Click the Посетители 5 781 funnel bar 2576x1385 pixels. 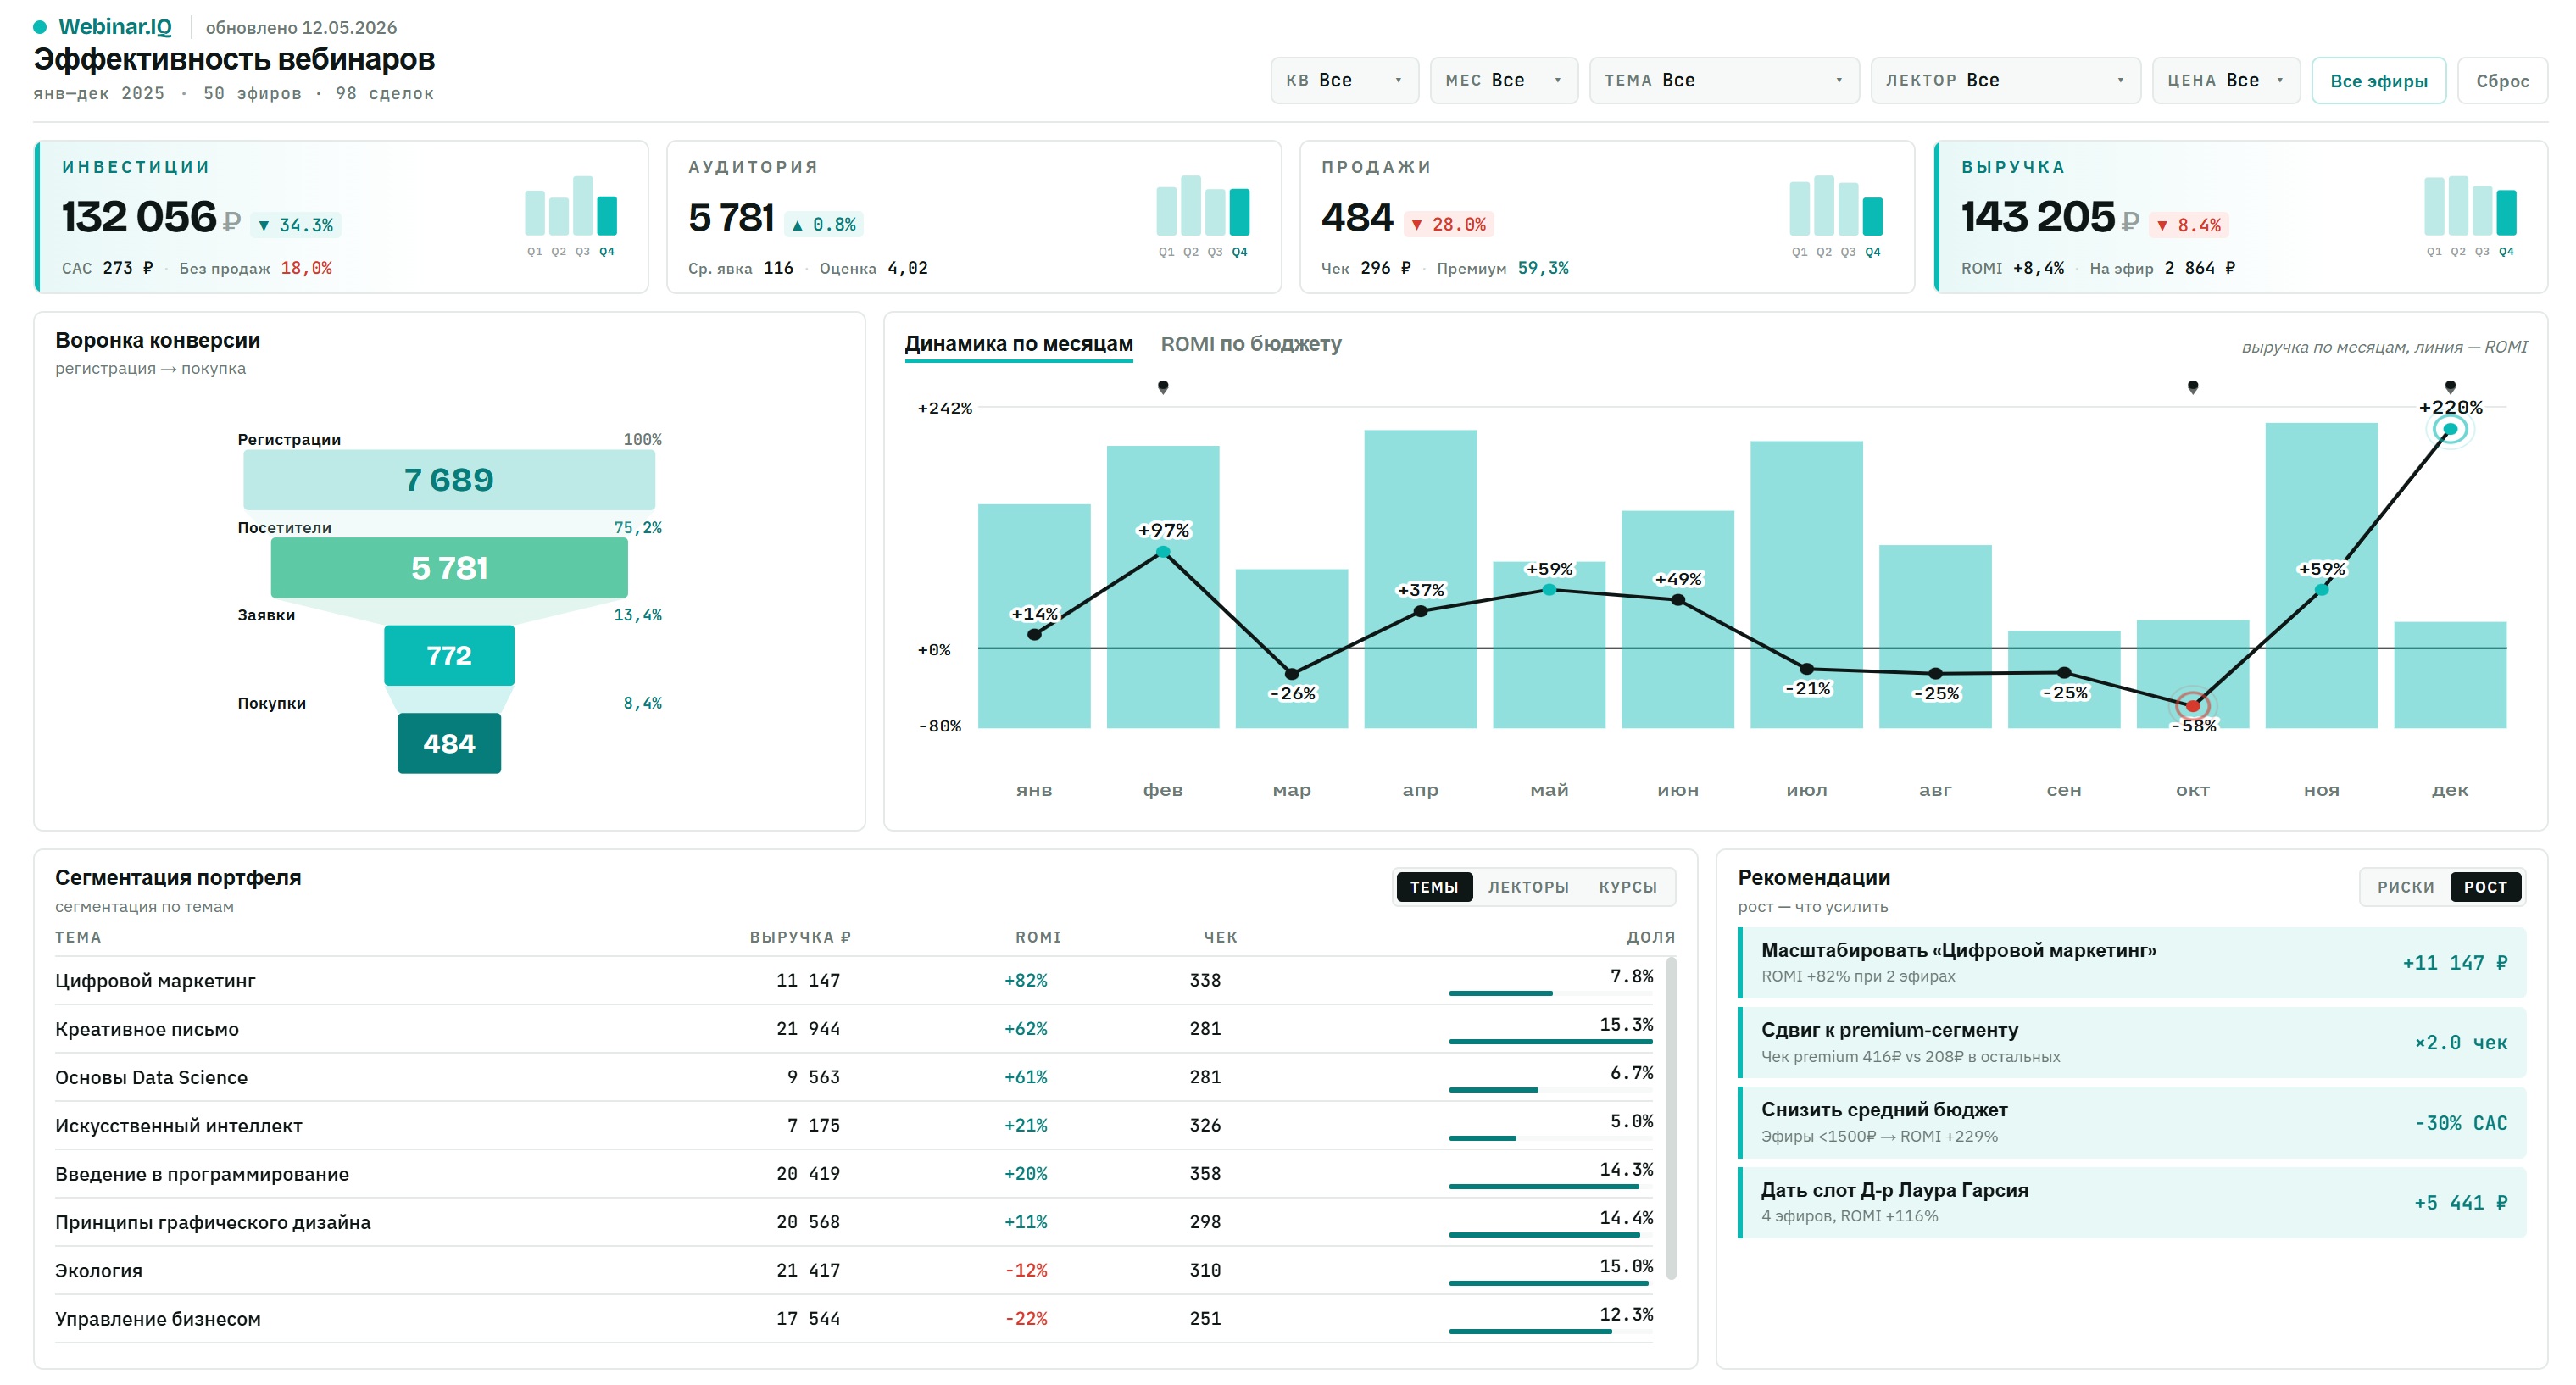tap(449, 568)
